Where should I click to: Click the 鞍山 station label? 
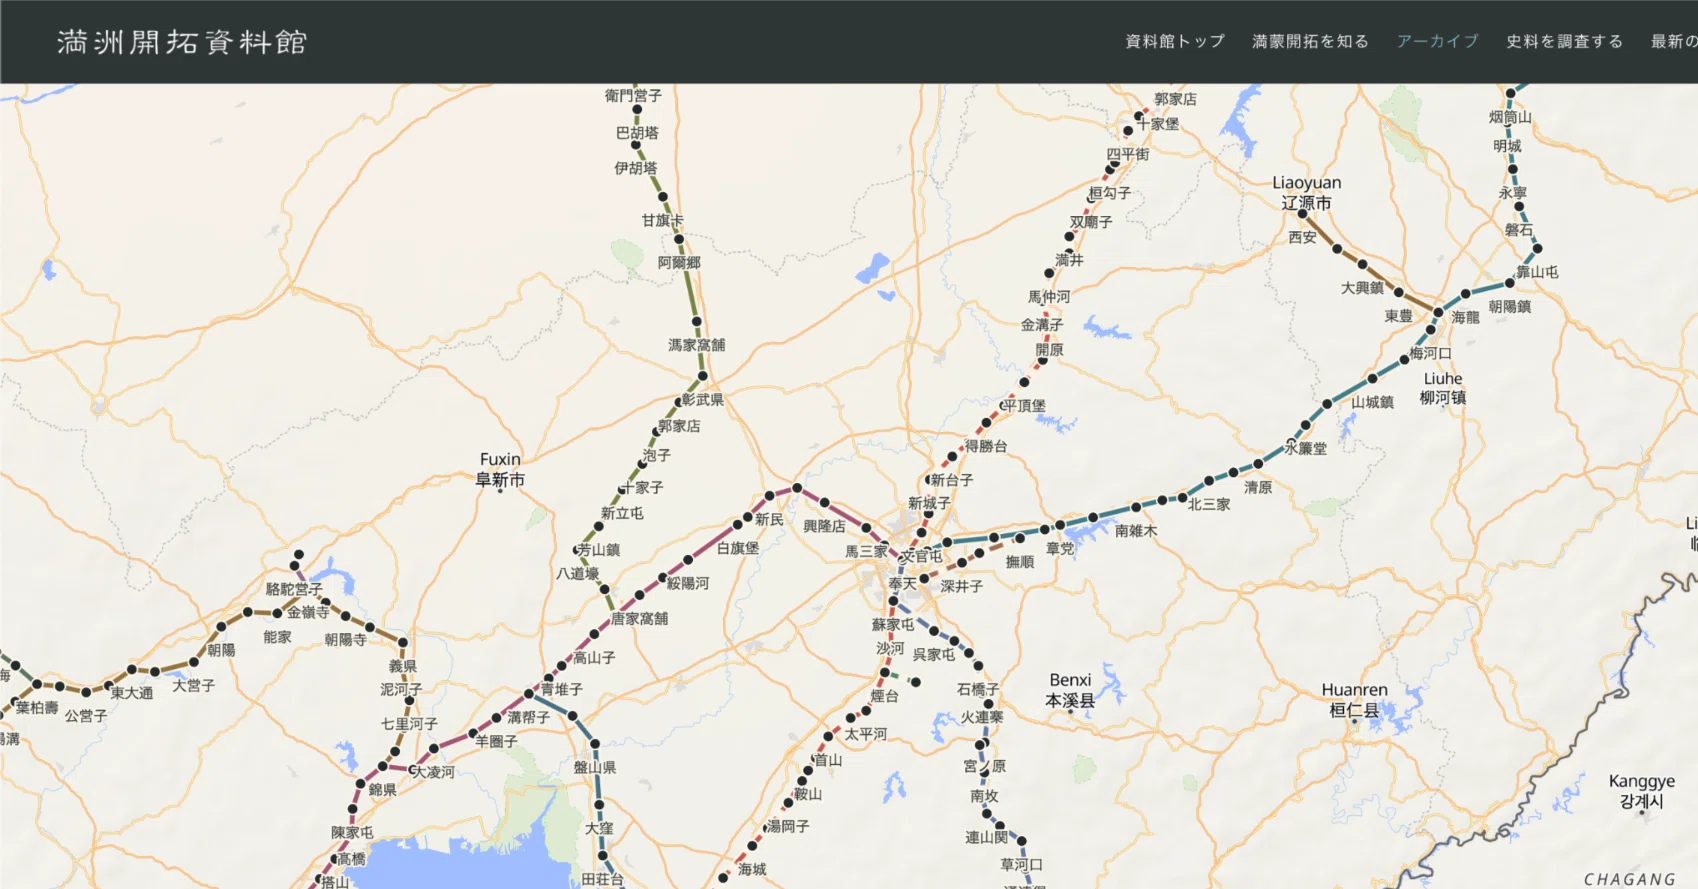point(808,794)
